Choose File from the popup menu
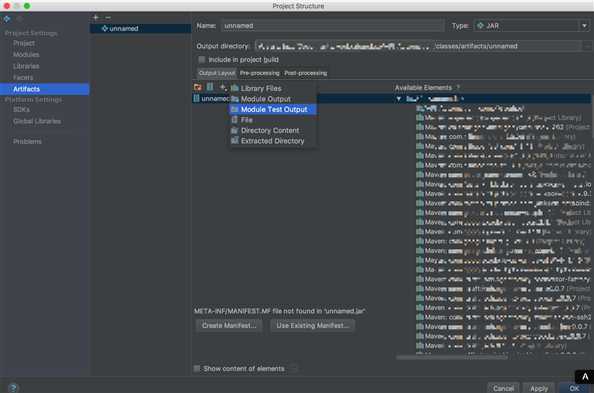 click(x=273, y=120)
